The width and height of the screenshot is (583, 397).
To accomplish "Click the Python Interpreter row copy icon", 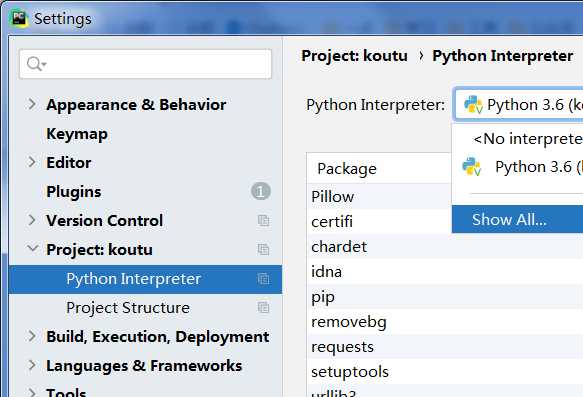I will point(263,278).
